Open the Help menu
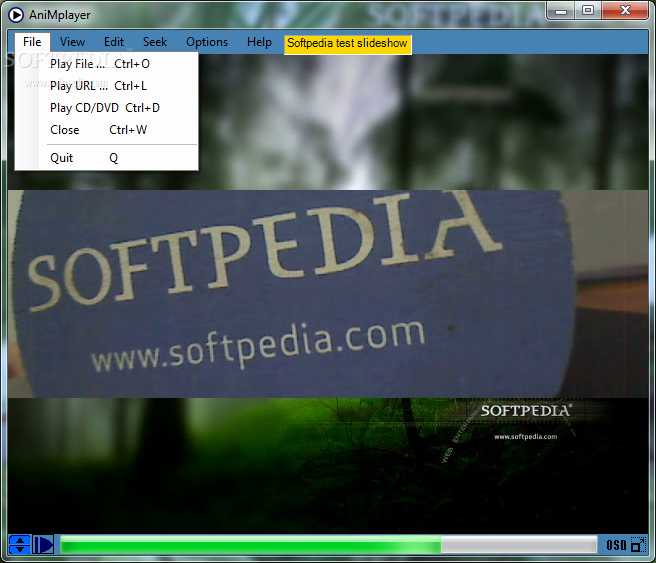 point(259,42)
